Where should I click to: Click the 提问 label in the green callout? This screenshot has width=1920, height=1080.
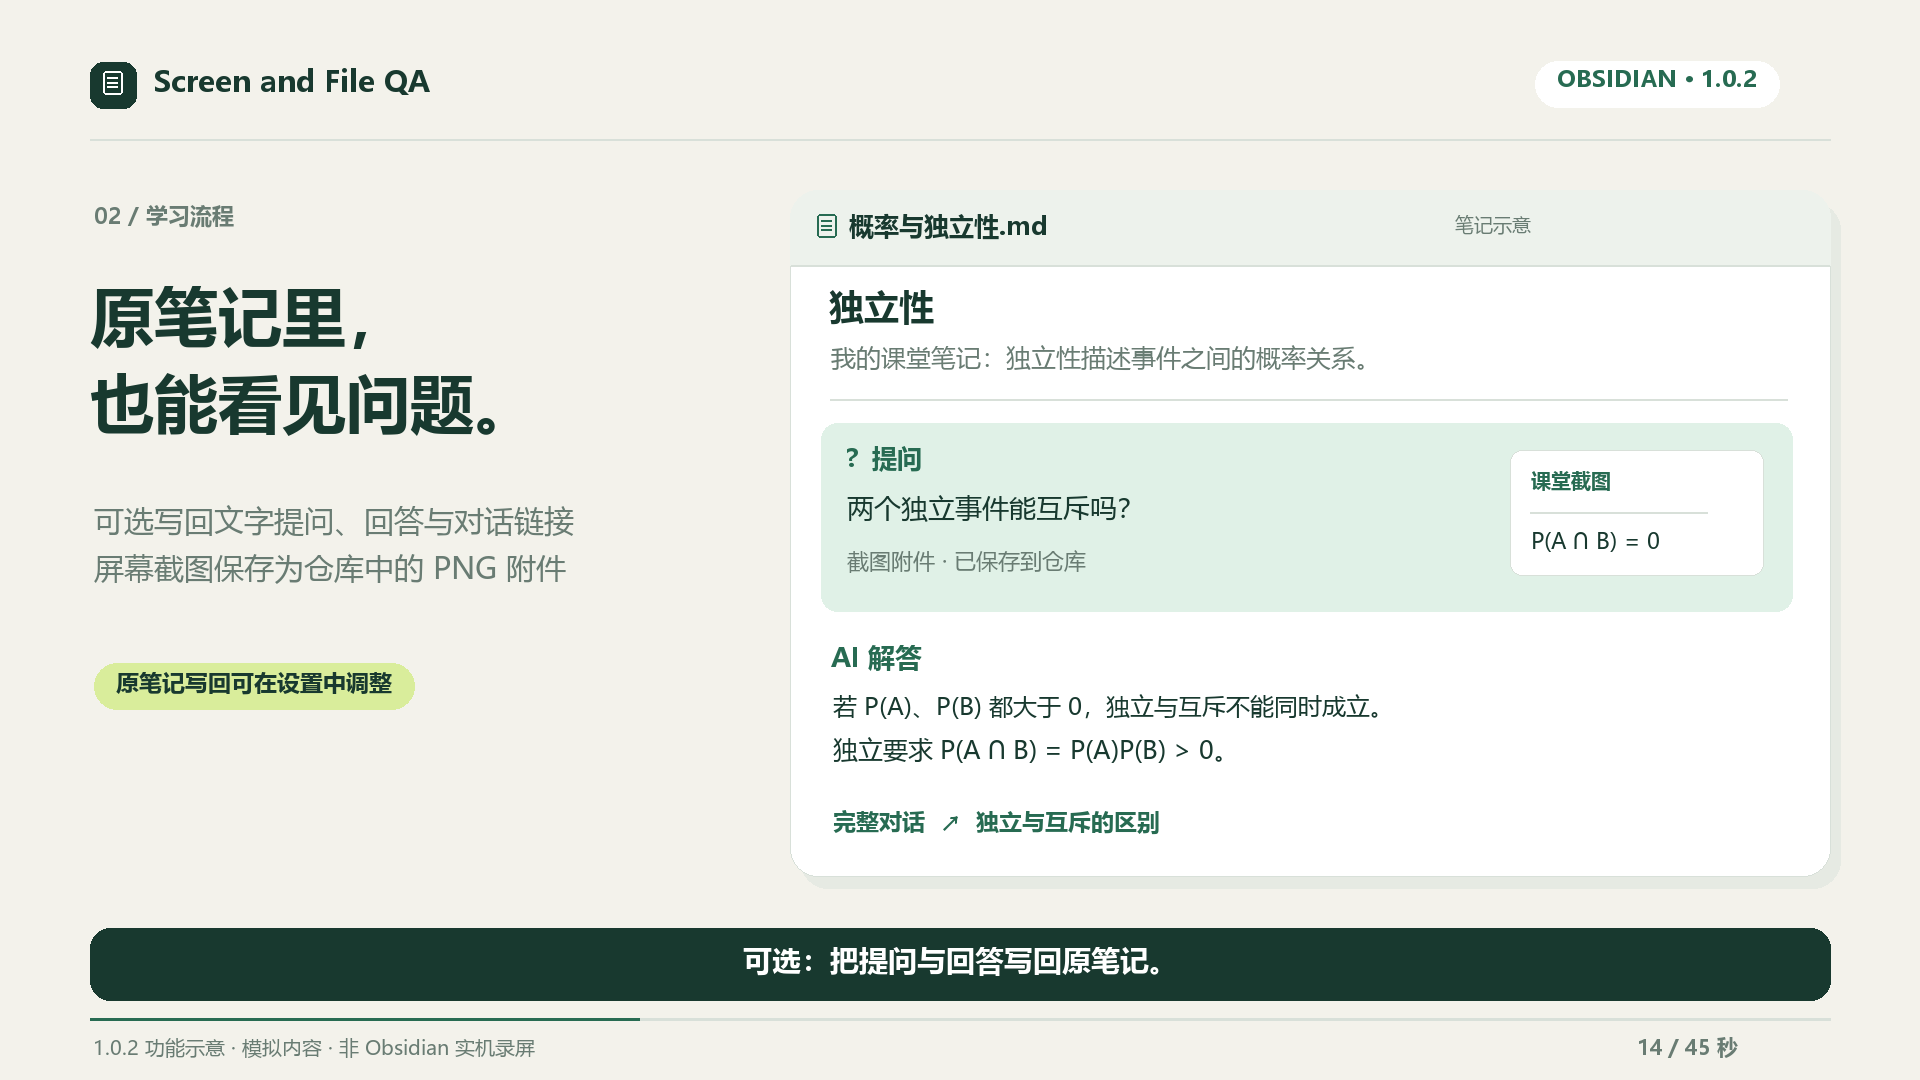[x=896, y=459]
